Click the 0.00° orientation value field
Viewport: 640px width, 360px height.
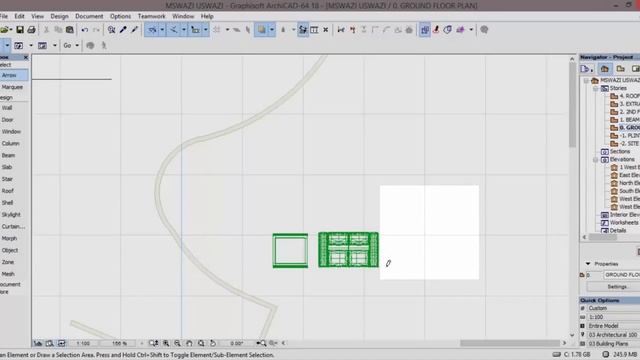(237, 343)
